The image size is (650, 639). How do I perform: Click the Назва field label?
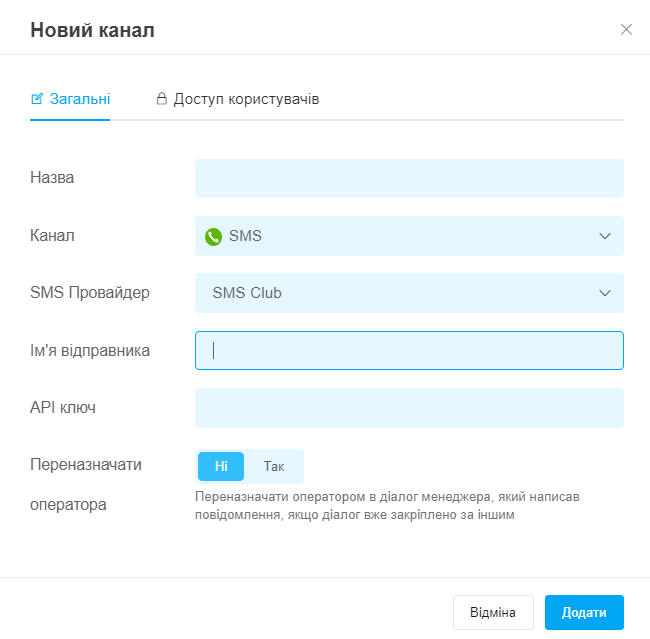[x=52, y=177]
